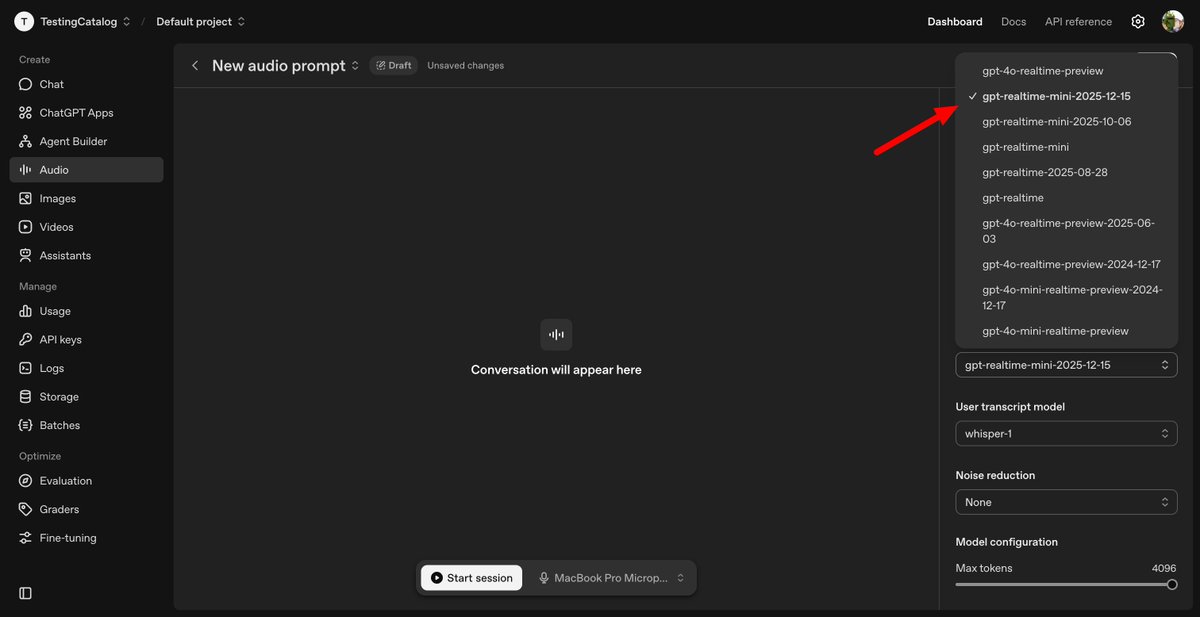
Task: Collapse the sidebar with panel icon
Action: pos(26,593)
